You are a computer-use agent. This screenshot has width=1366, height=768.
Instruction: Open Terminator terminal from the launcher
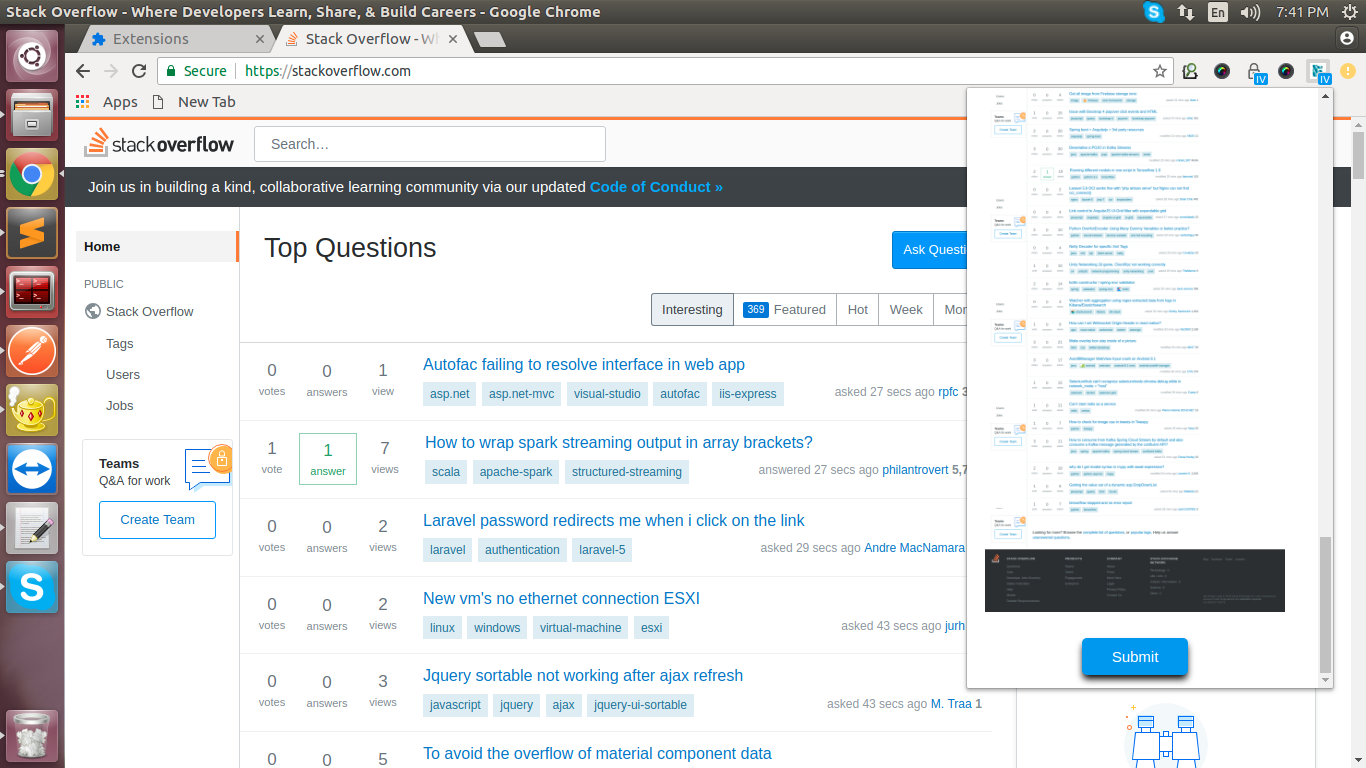[32, 292]
